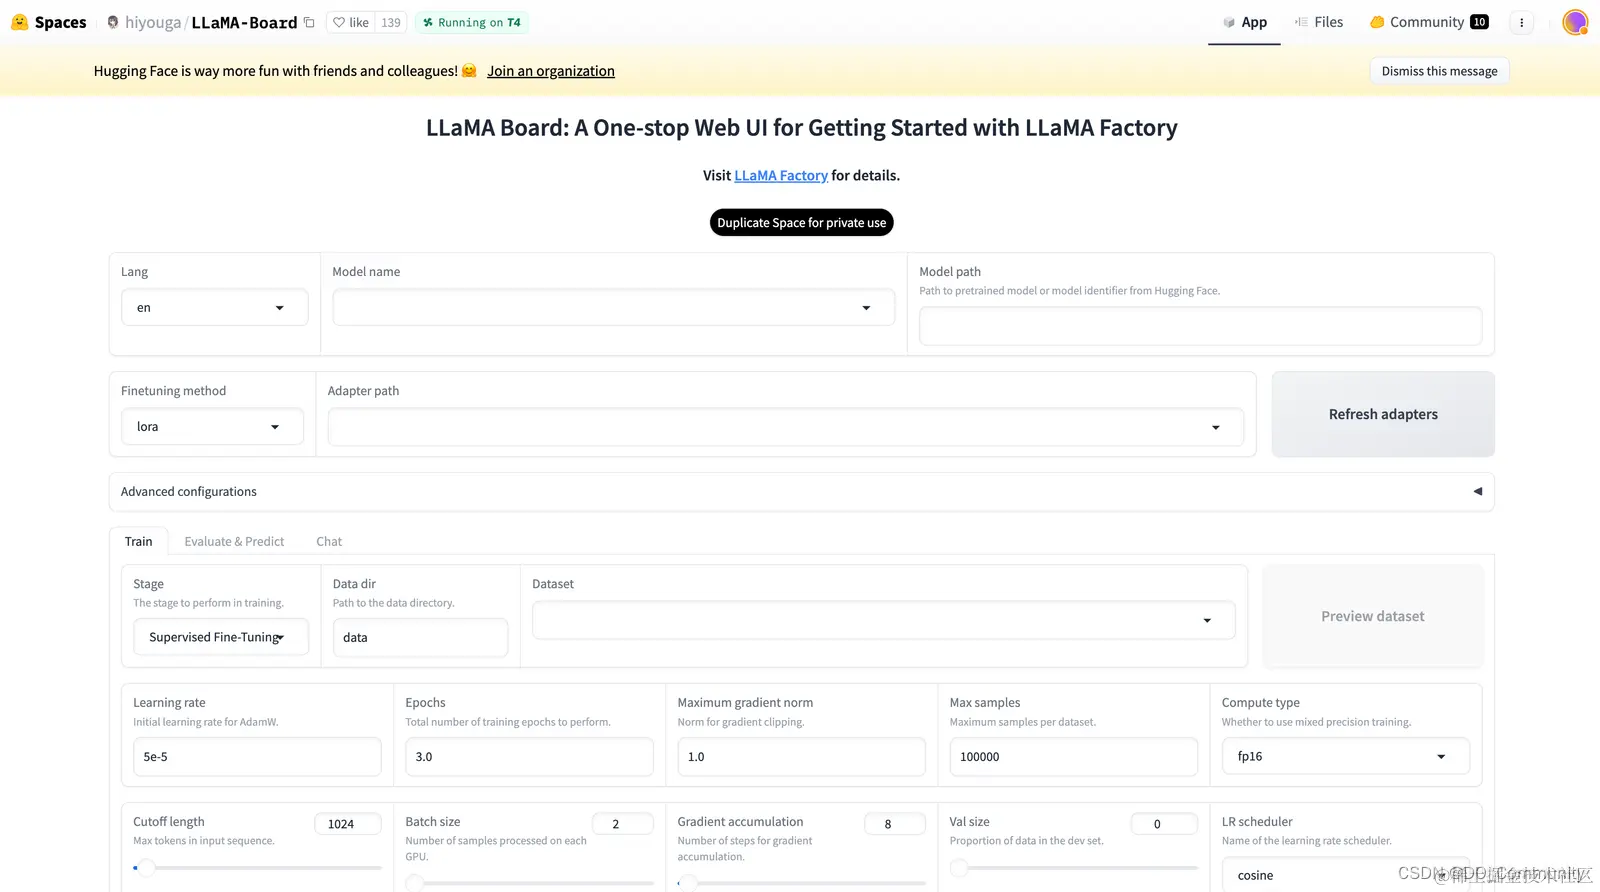1600x892 pixels.
Task: Adjust the Val size slider
Action: click(x=1073, y=867)
